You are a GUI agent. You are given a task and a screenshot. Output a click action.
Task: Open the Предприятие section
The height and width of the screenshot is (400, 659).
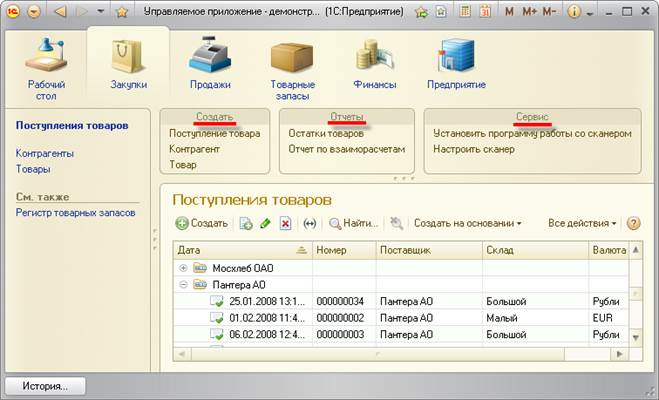pyautogui.click(x=456, y=64)
